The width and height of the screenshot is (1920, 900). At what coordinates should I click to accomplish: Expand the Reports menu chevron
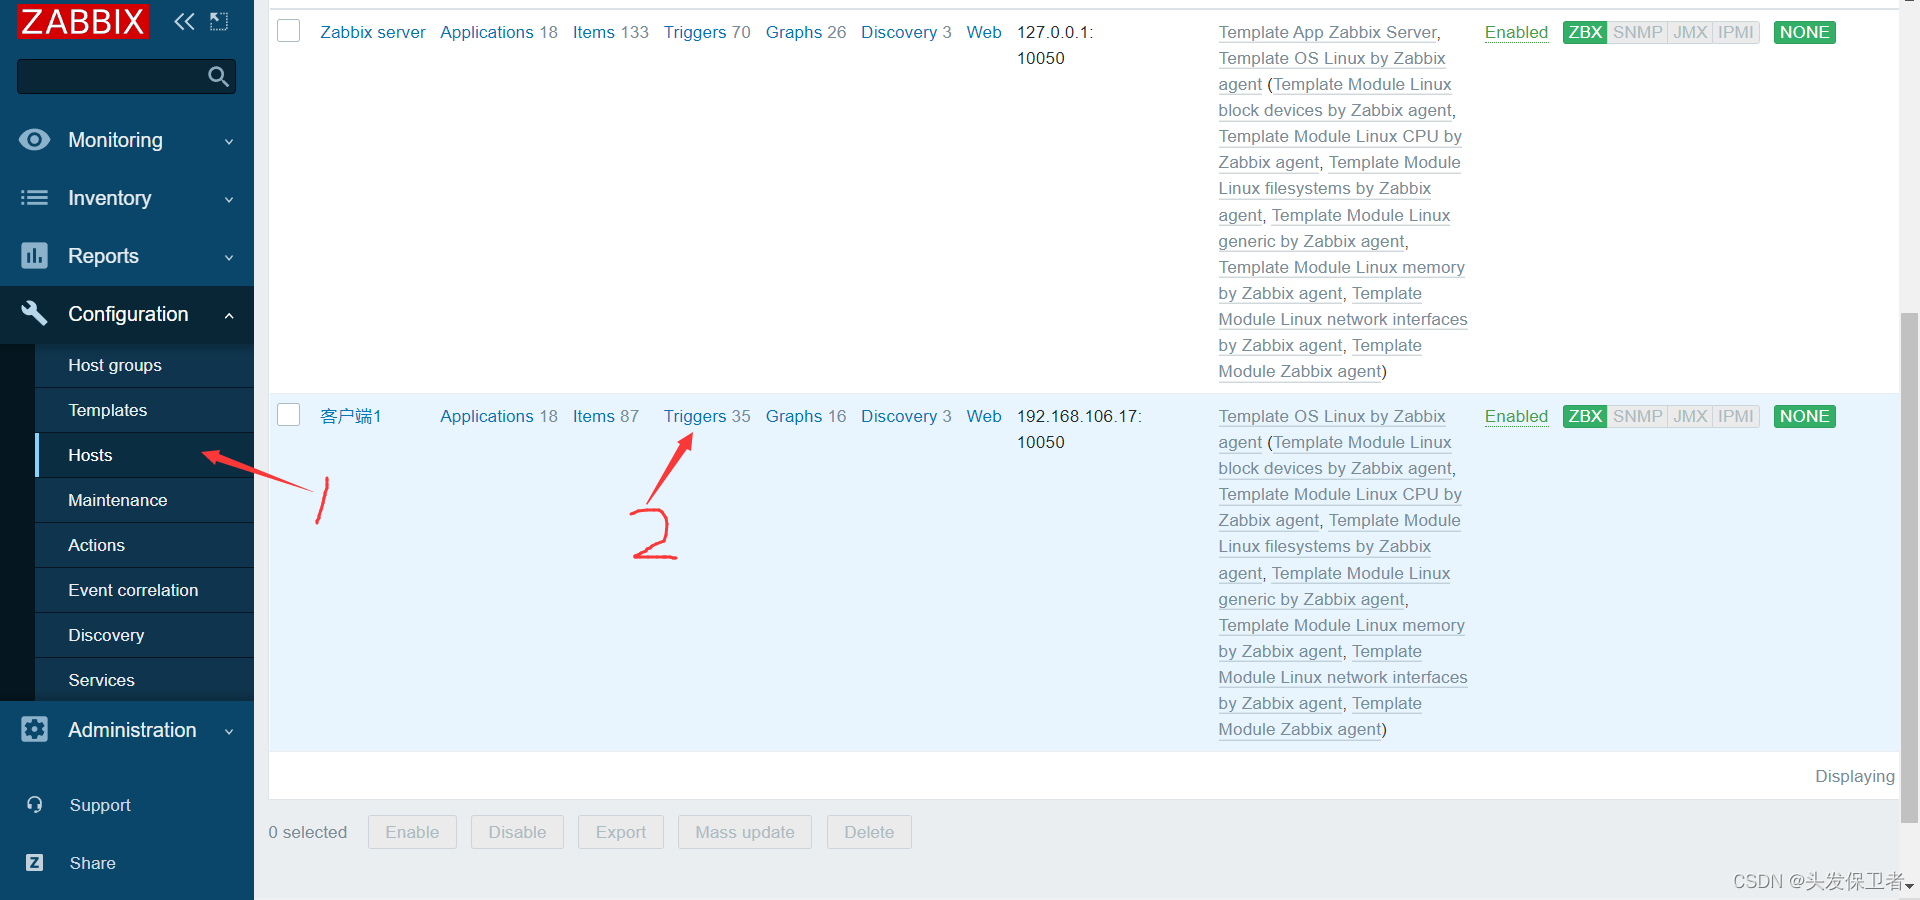pyautogui.click(x=229, y=258)
